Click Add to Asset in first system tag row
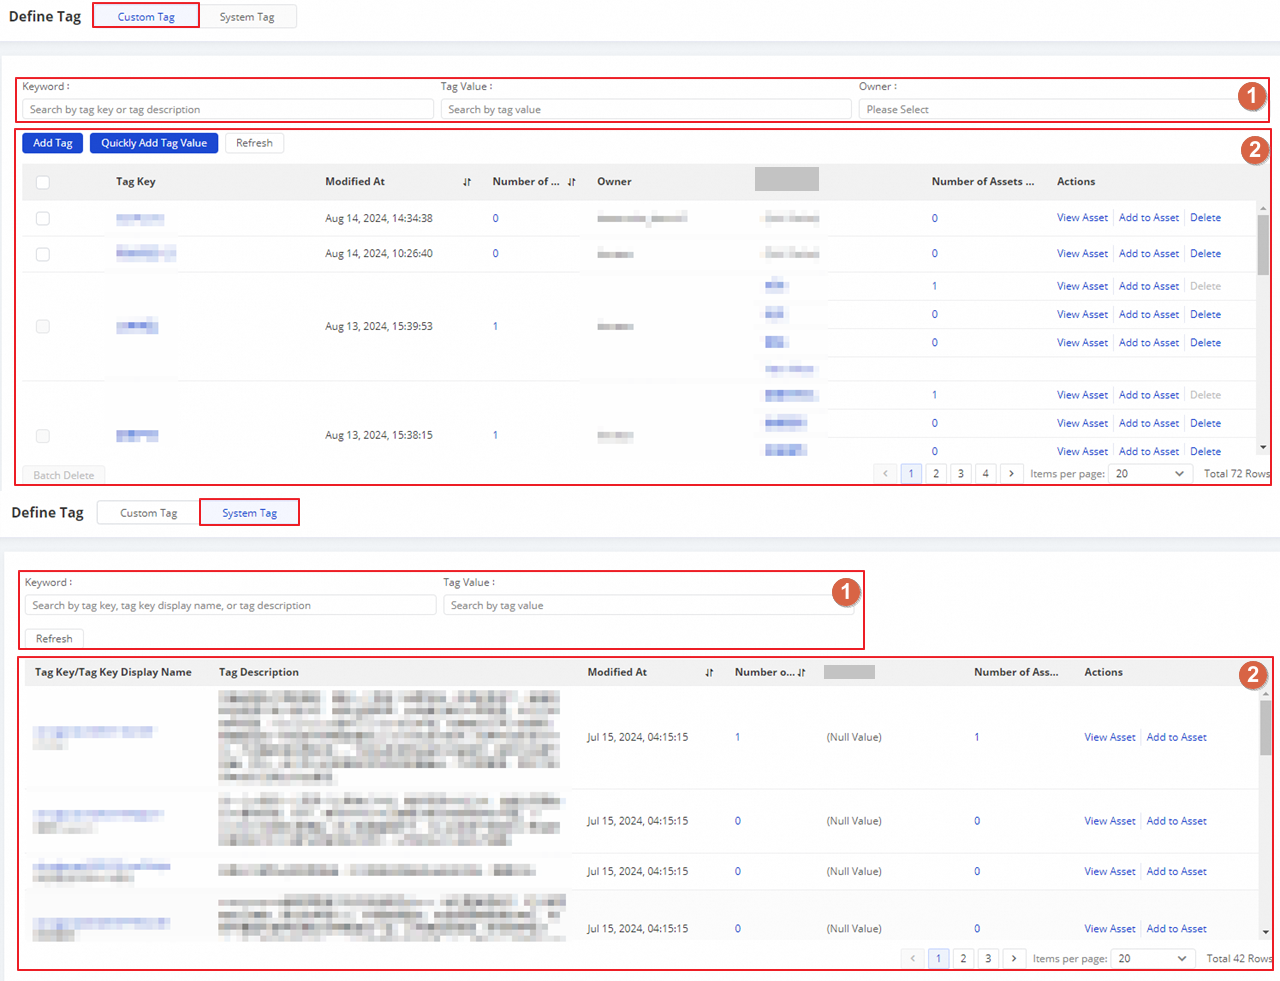 point(1176,737)
